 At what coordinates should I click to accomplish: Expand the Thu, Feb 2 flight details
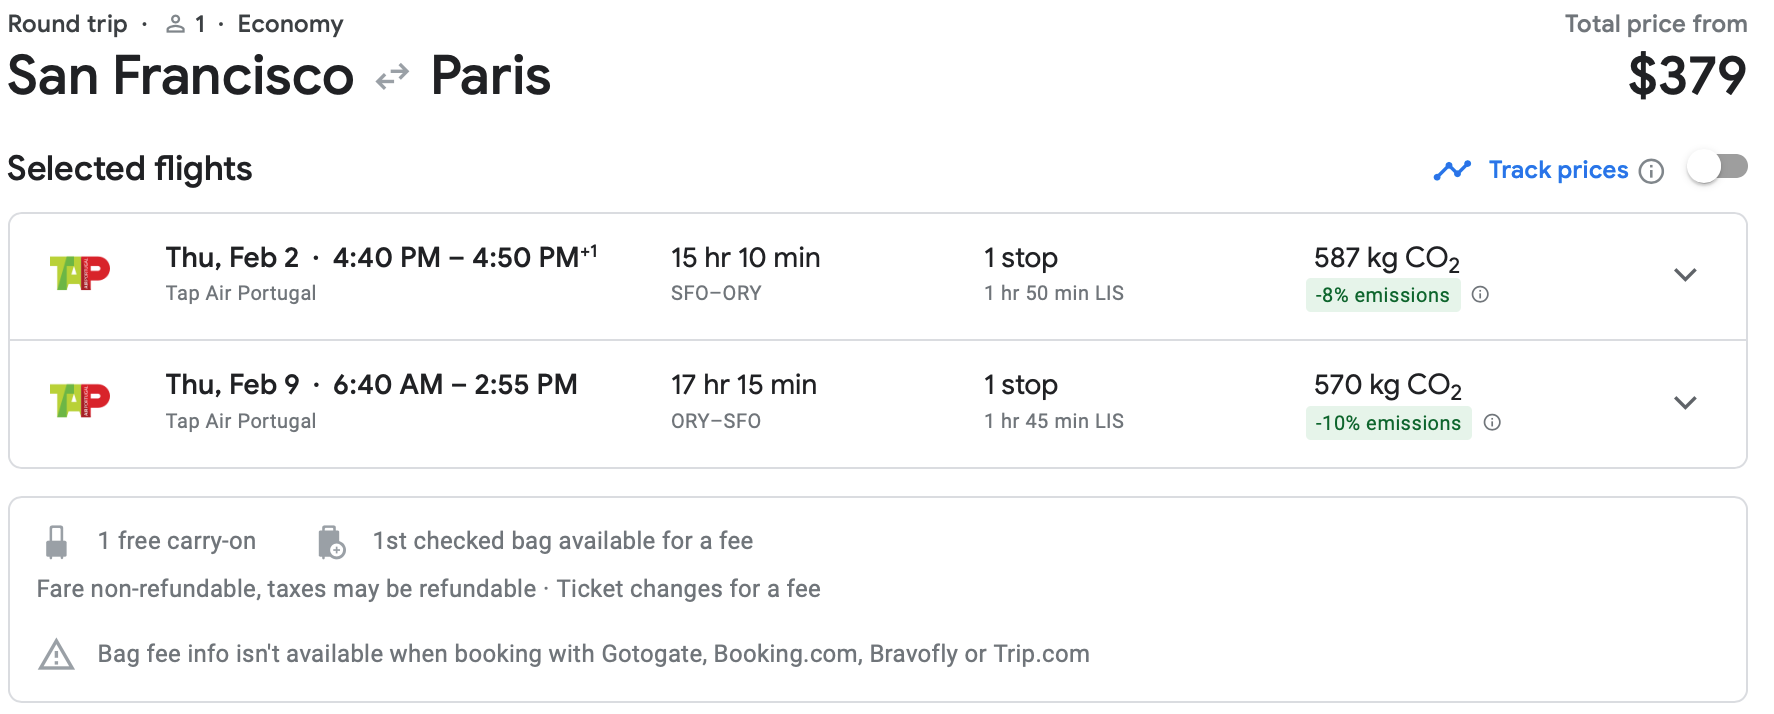click(x=1685, y=275)
